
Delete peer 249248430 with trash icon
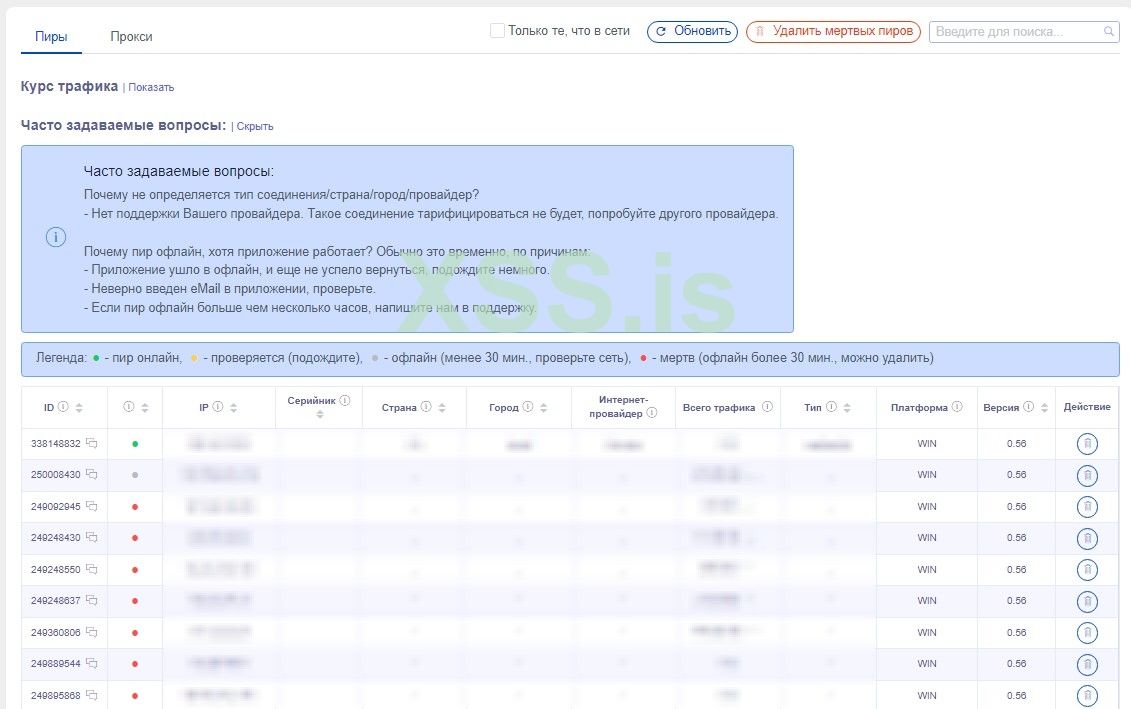pos(1087,538)
